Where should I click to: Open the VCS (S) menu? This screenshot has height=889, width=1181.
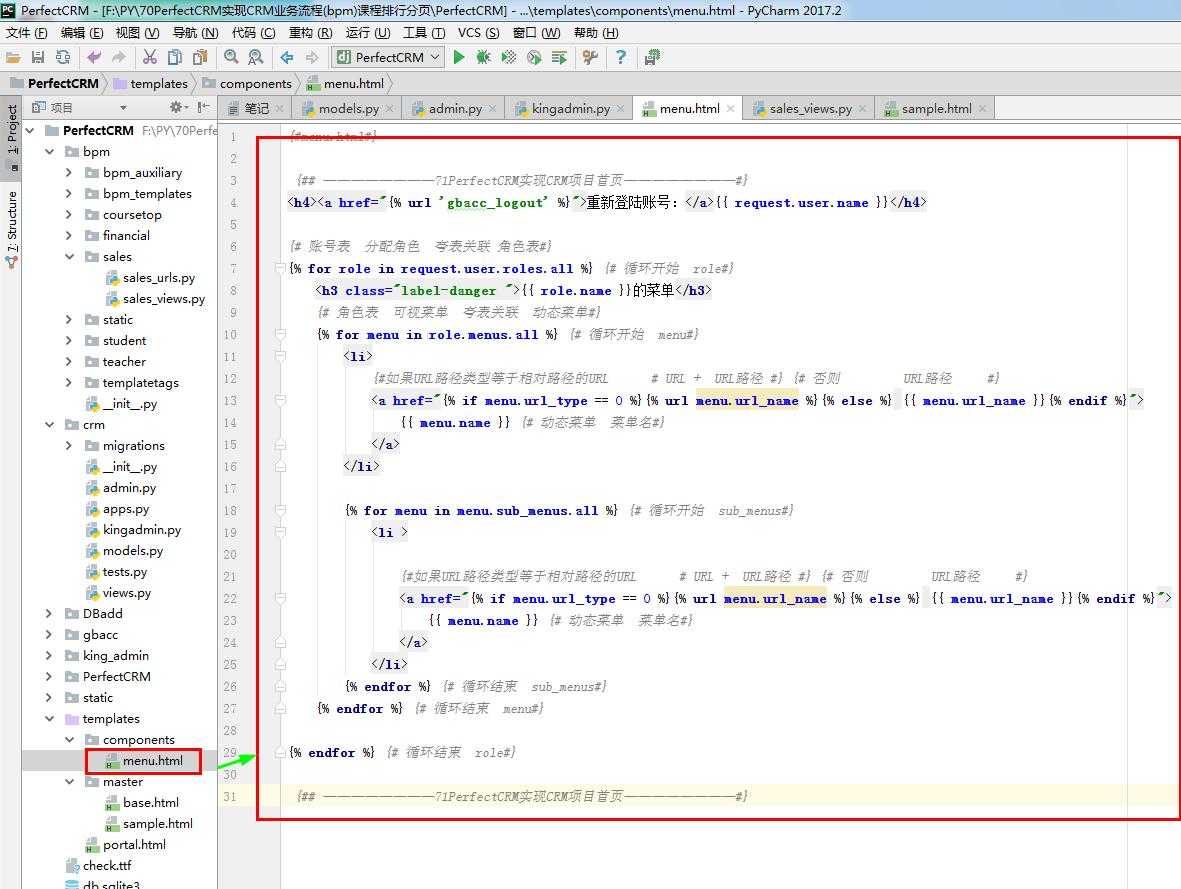coord(478,32)
